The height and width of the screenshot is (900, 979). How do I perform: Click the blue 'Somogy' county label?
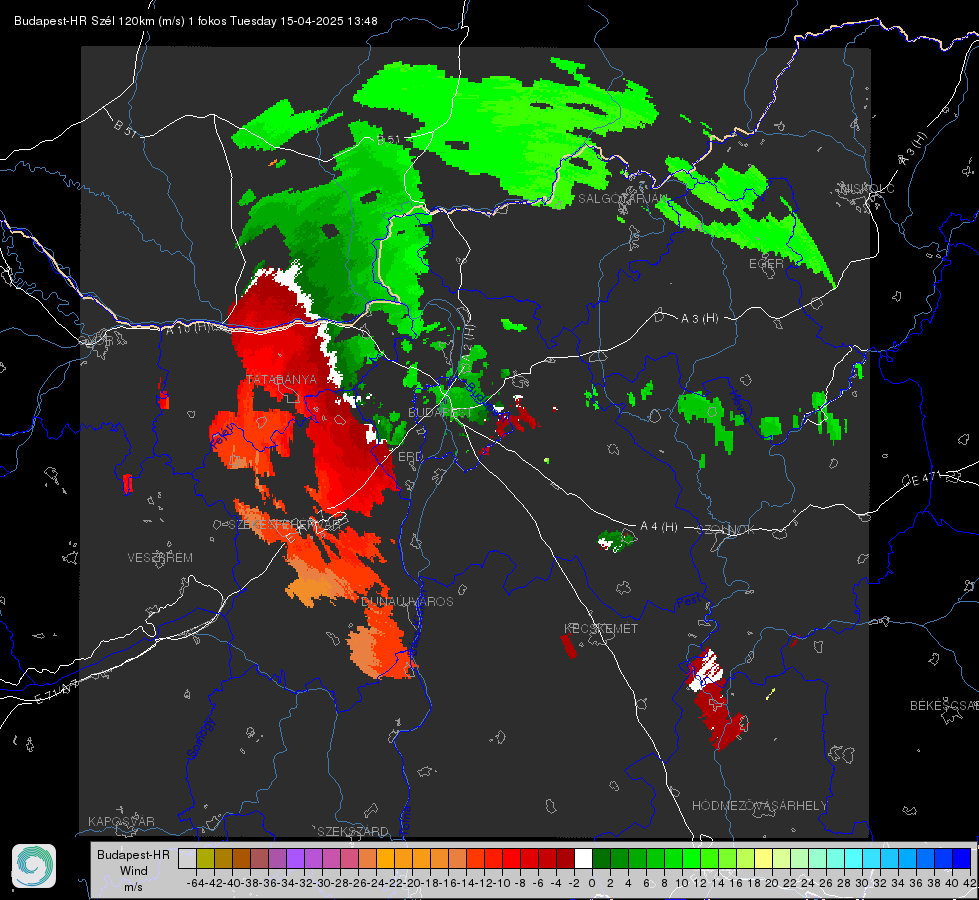coord(200,738)
